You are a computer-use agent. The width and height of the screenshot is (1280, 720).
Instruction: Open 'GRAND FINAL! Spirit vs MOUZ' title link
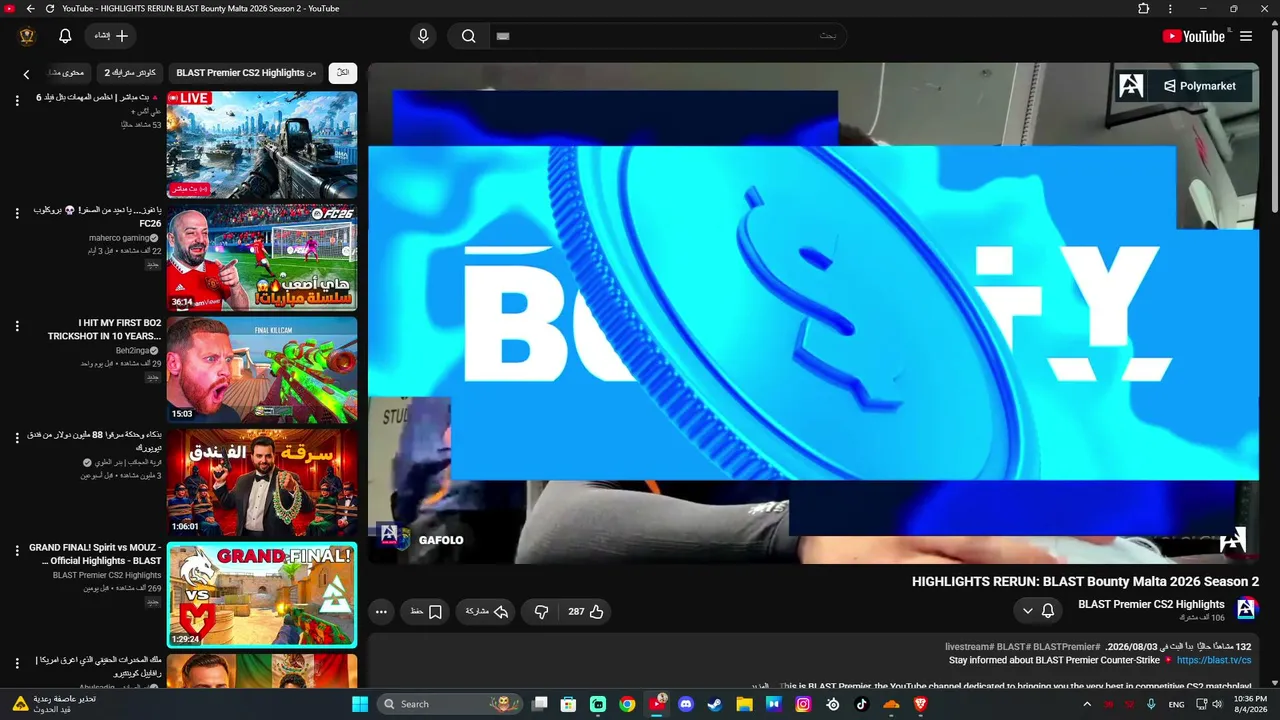pyautogui.click(x=95, y=554)
